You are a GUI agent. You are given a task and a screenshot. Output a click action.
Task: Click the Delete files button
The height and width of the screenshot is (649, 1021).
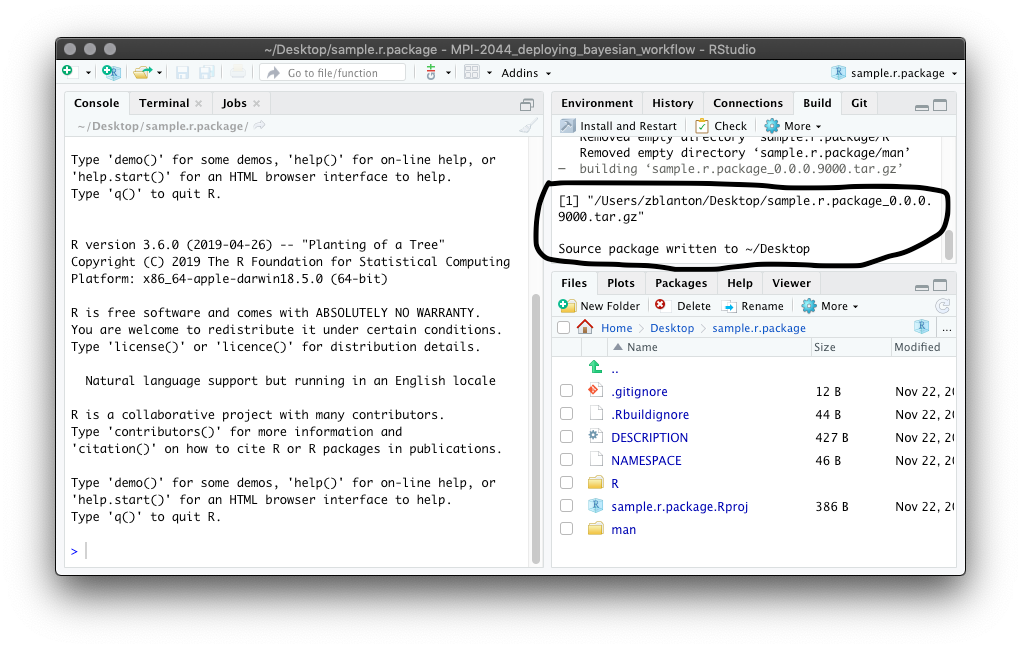click(682, 306)
